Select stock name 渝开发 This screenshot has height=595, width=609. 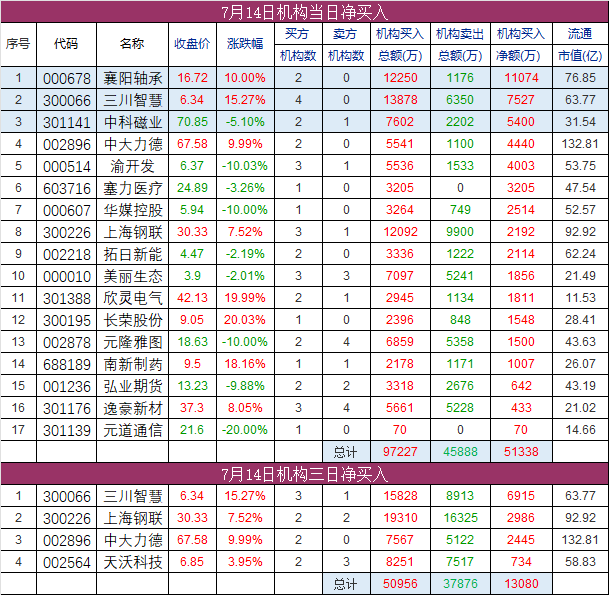tap(132, 166)
